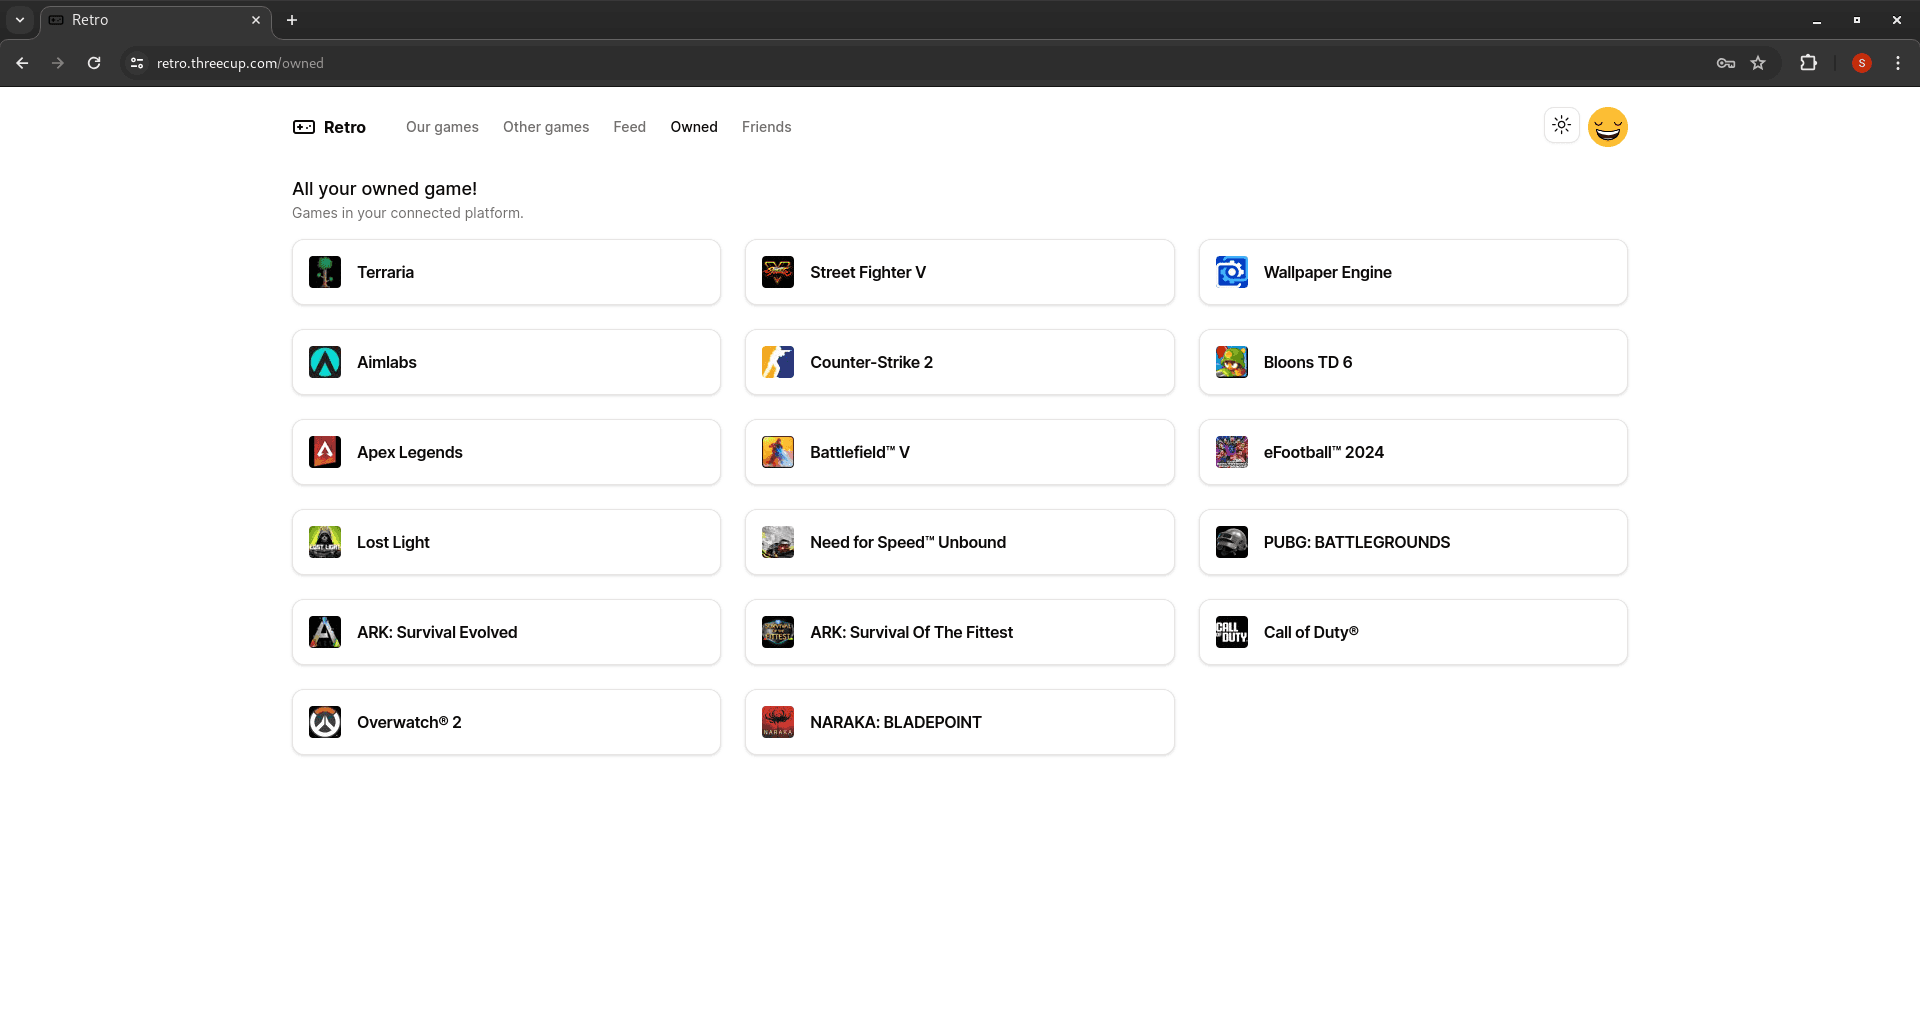The height and width of the screenshot is (1012, 1920).
Task: Open the Chrome three-dot menu
Action: pyautogui.click(x=1898, y=63)
